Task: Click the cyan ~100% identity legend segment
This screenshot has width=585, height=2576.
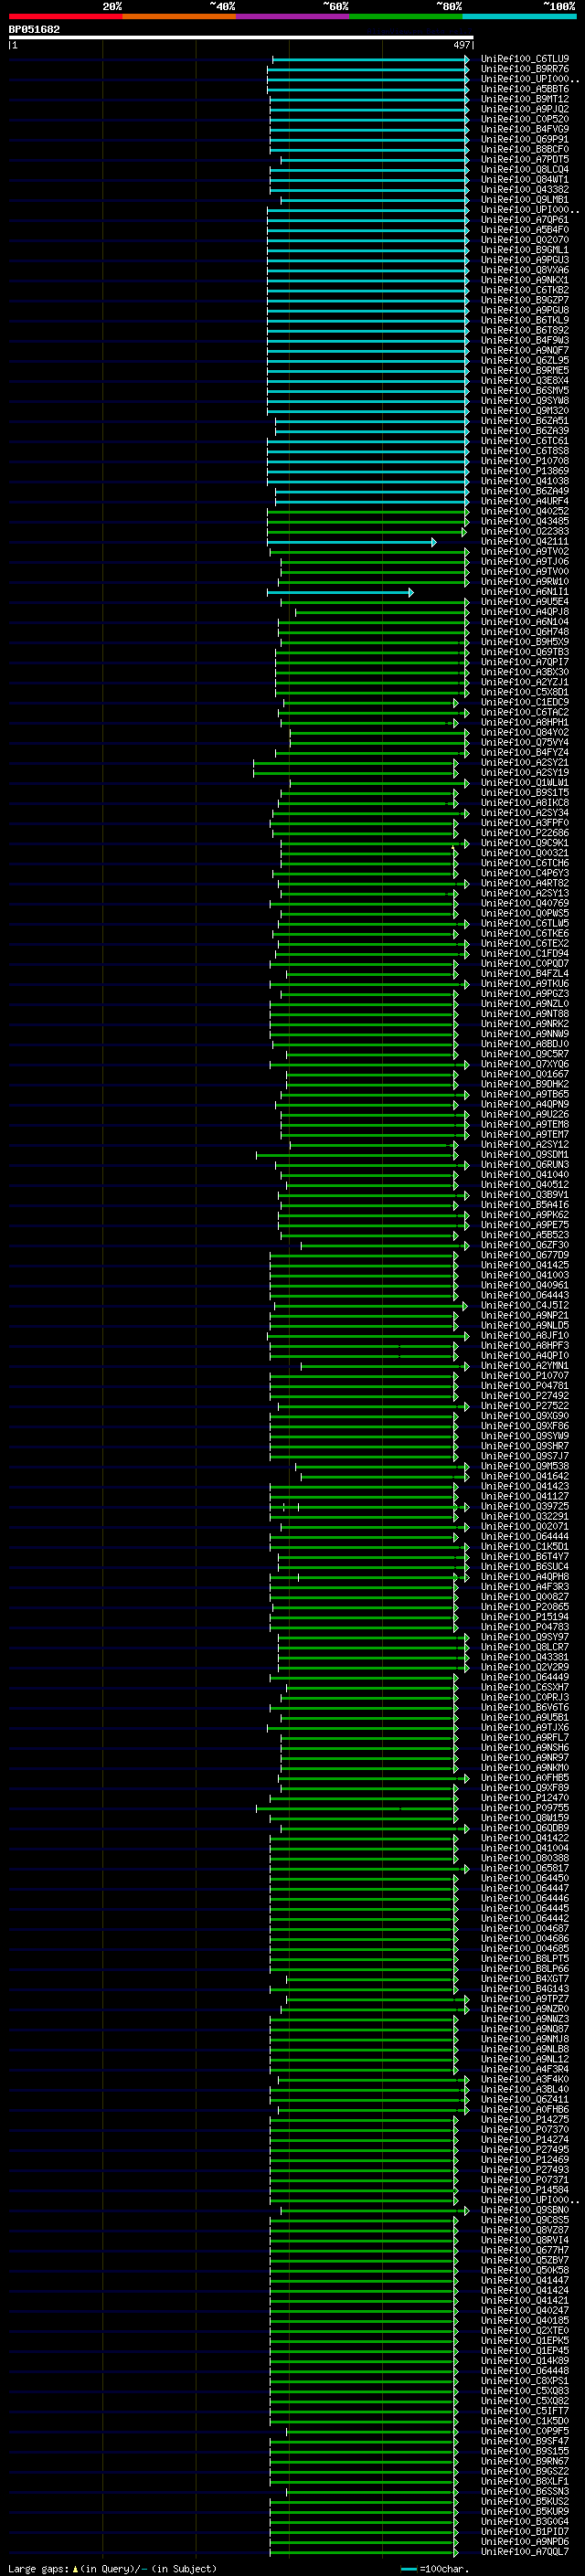Action: tap(519, 16)
